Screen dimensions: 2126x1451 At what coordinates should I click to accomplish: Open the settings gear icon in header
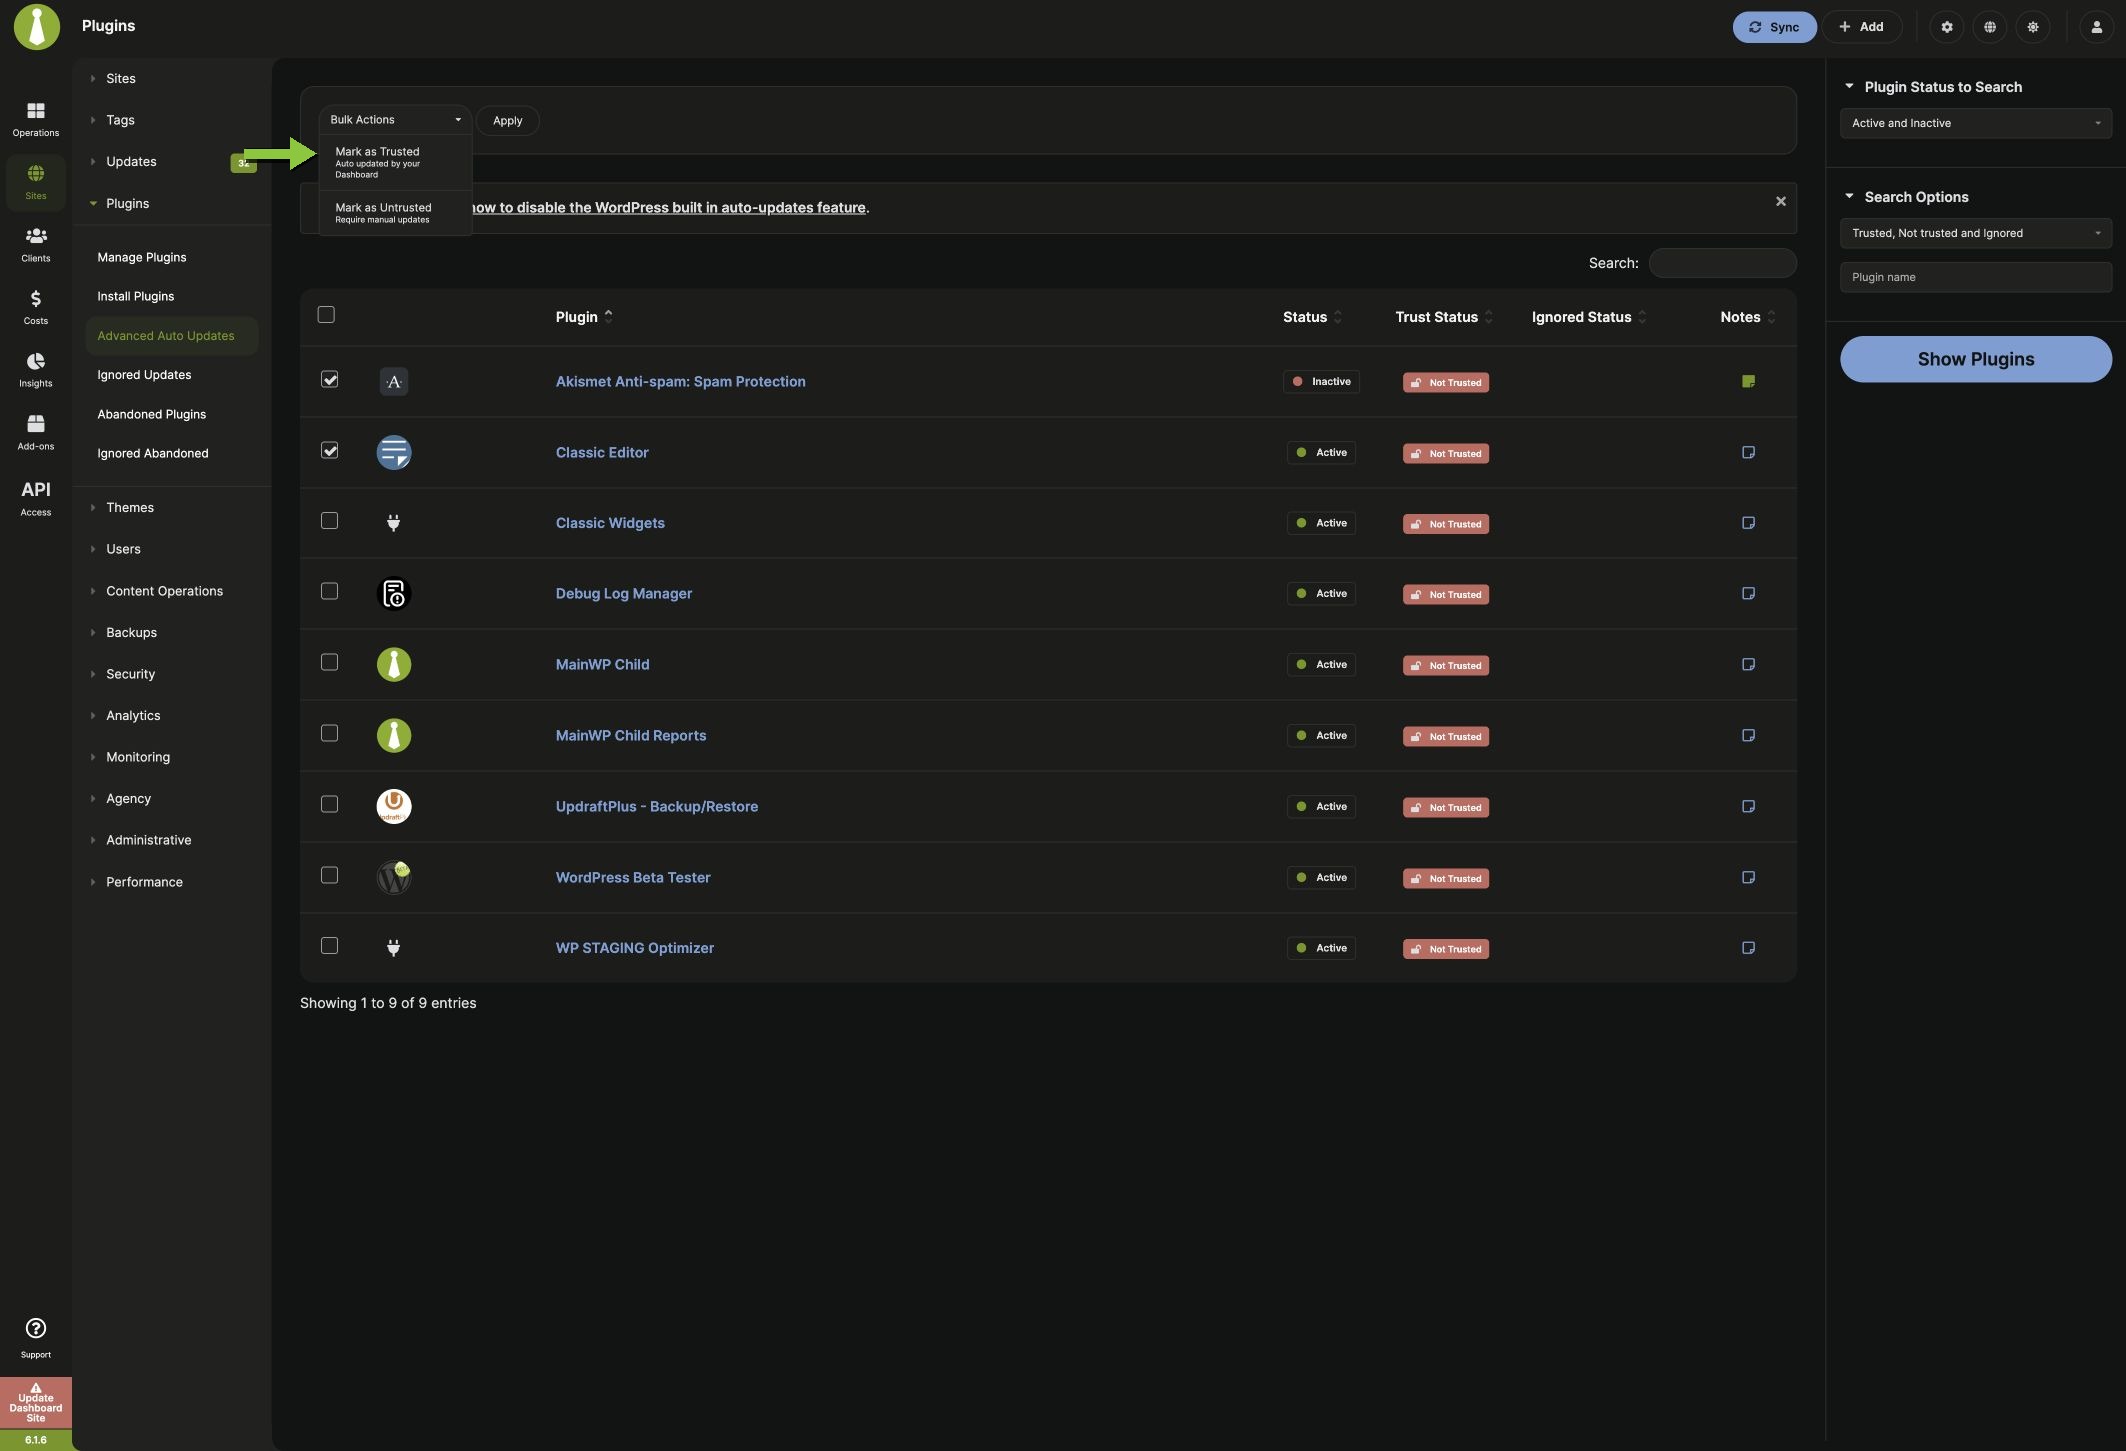point(1947,27)
